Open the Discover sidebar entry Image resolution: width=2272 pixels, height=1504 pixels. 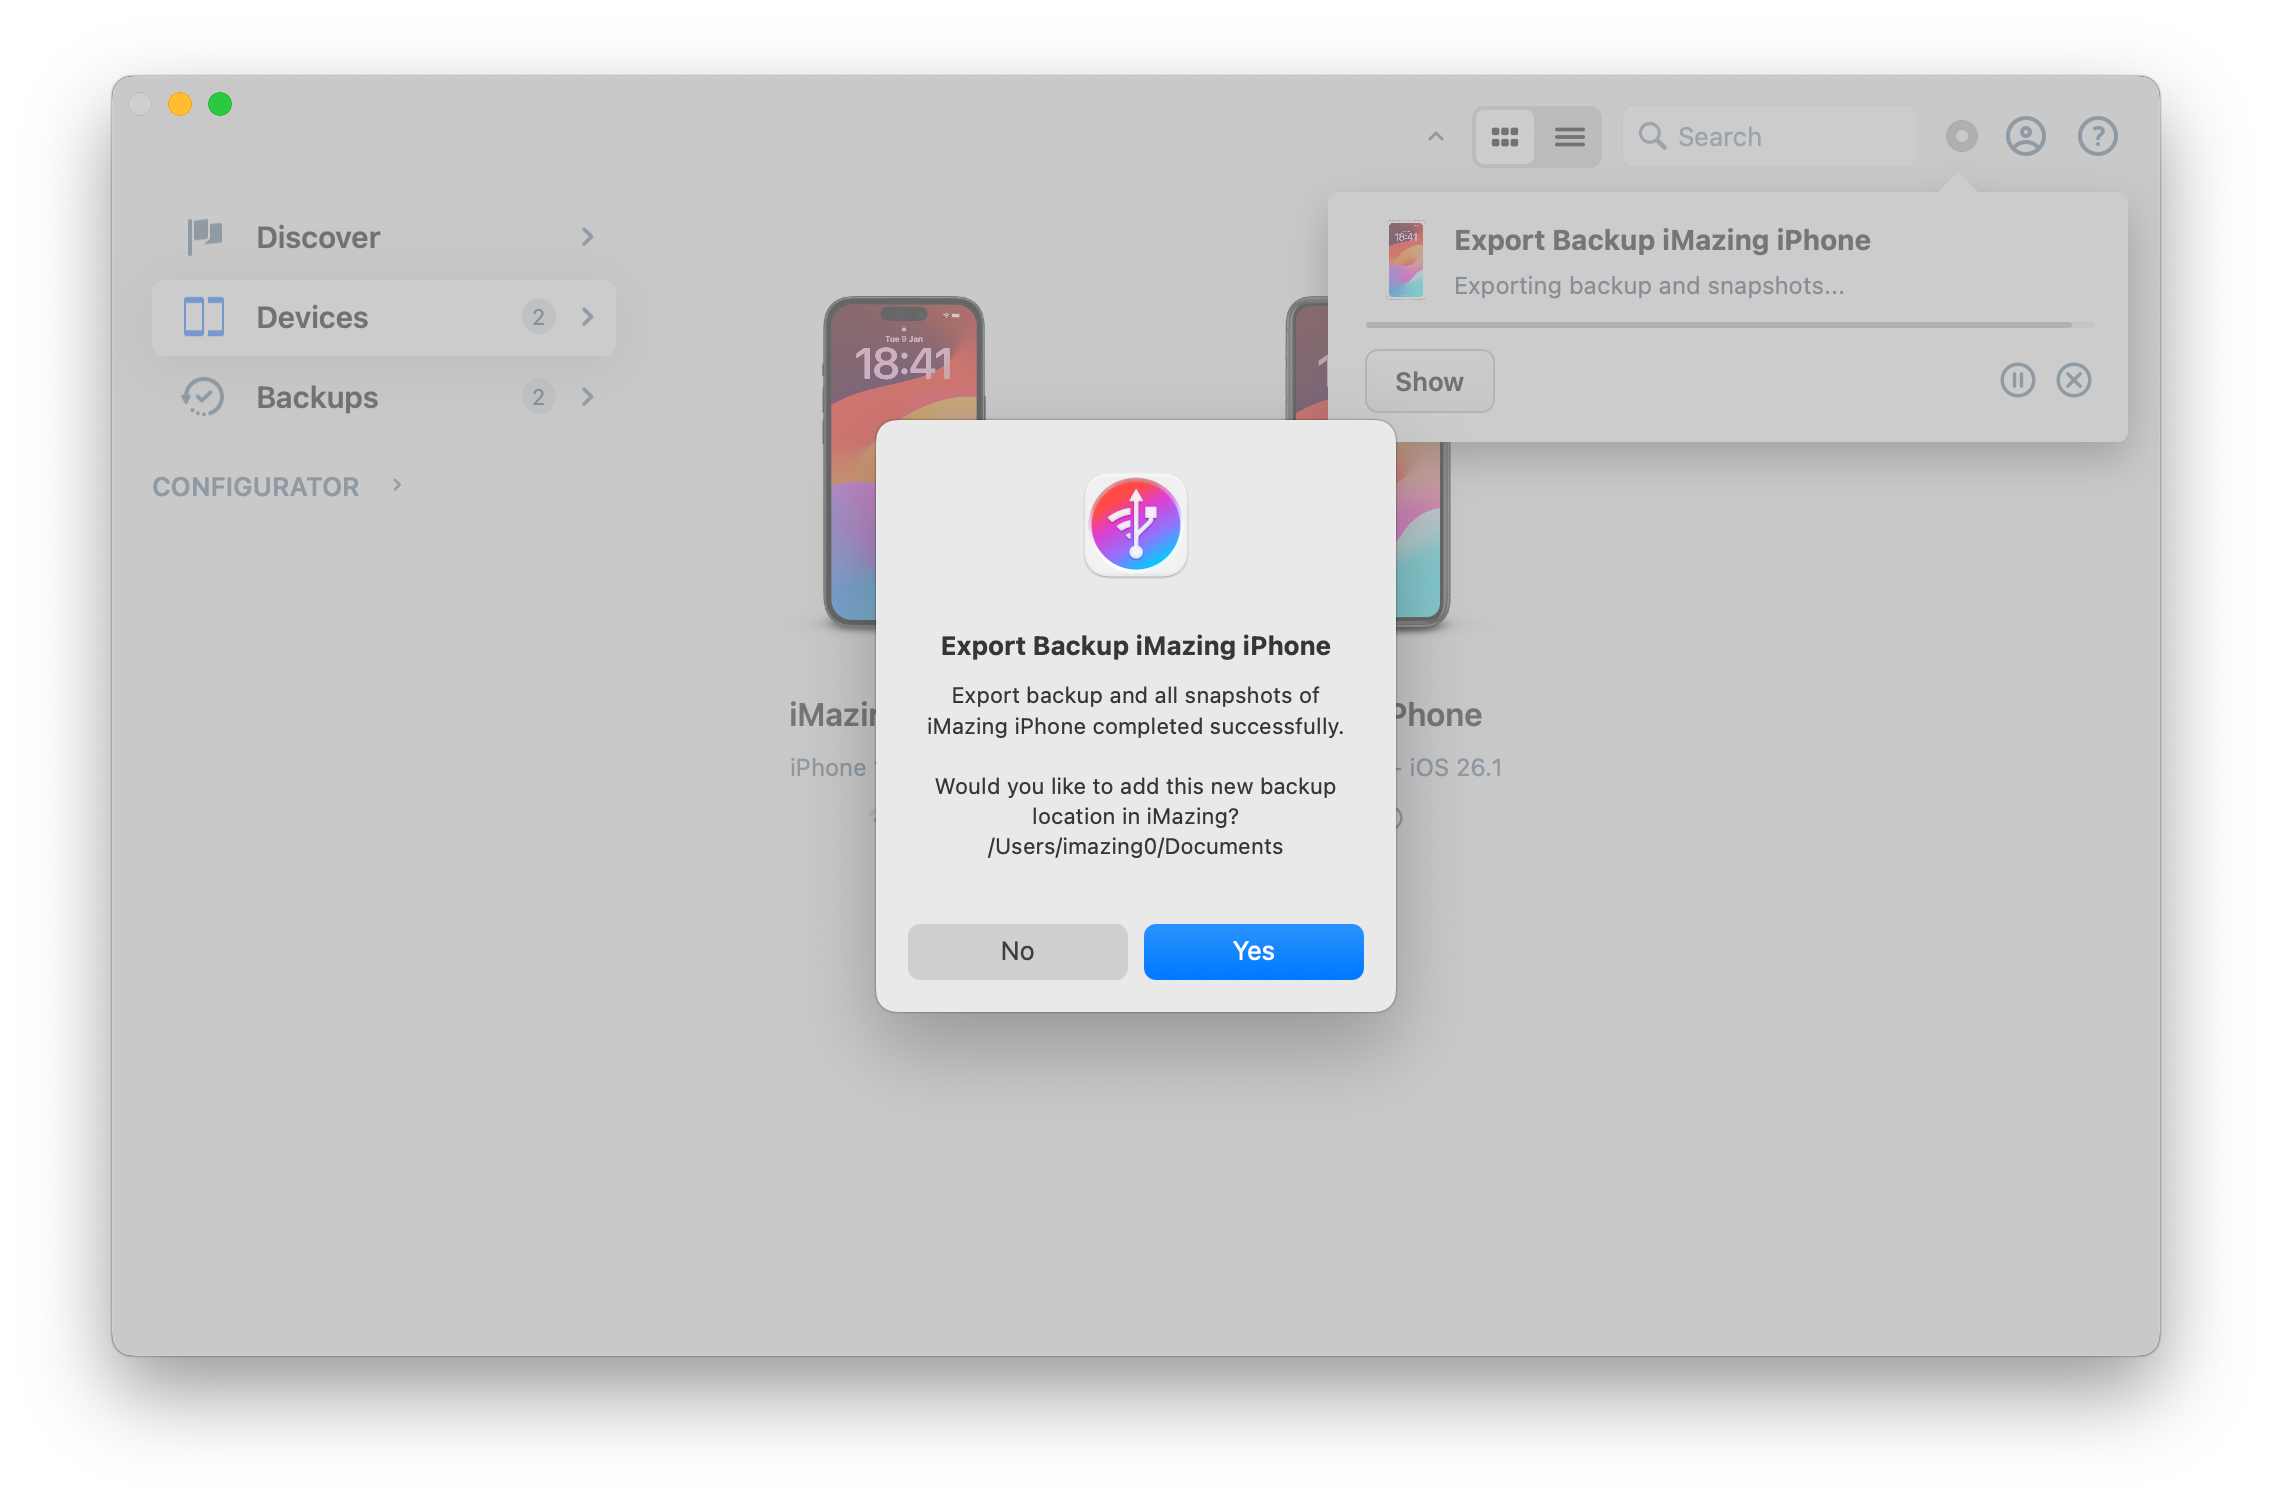[x=318, y=236]
